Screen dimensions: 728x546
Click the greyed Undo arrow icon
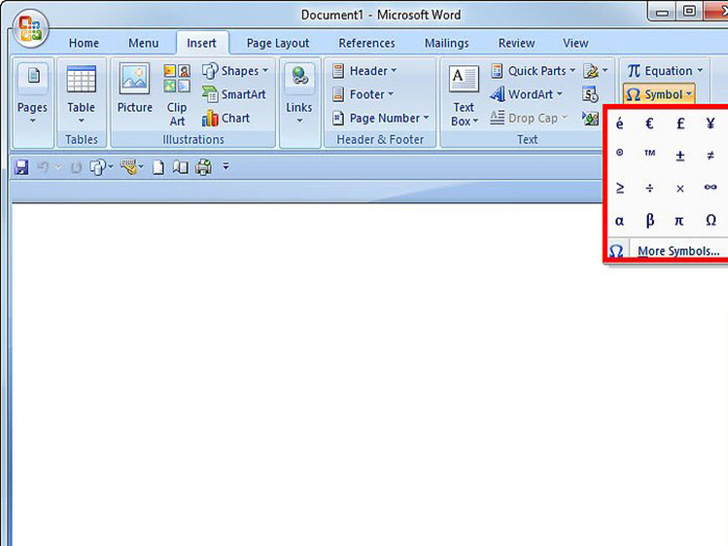pyautogui.click(x=43, y=167)
